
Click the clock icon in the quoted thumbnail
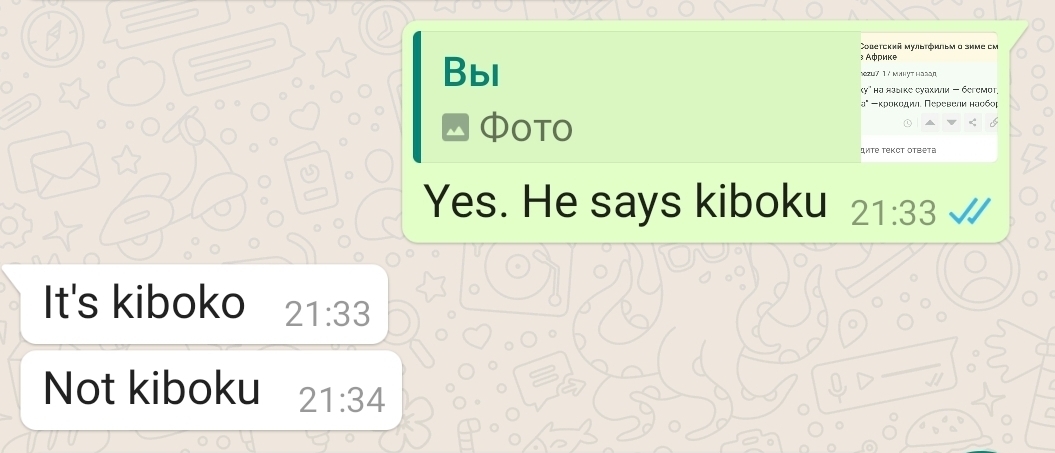coord(908,123)
